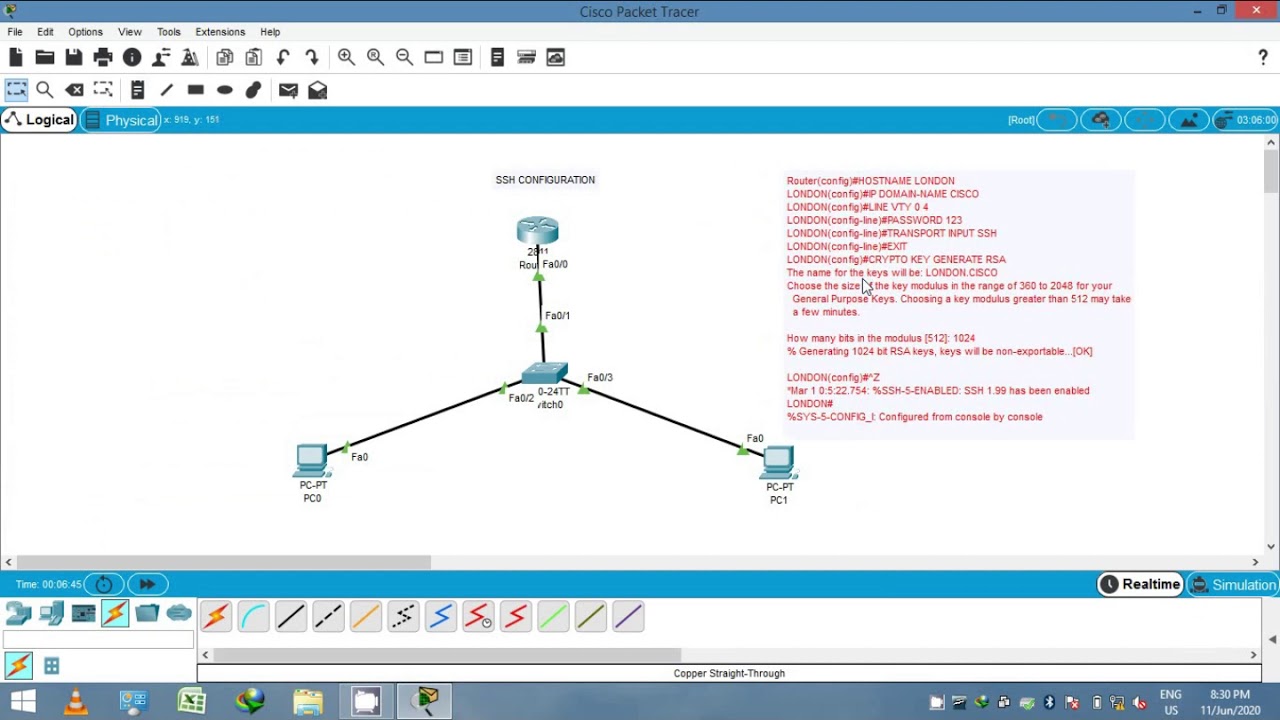This screenshot has height=720, width=1280.
Task: Open a file with the folder icon
Action: [x=45, y=57]
